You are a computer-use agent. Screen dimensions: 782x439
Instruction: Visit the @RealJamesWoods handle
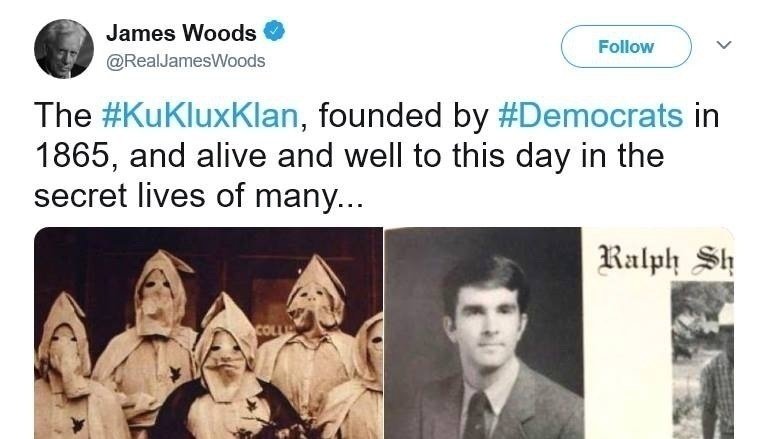coord(186,61)
